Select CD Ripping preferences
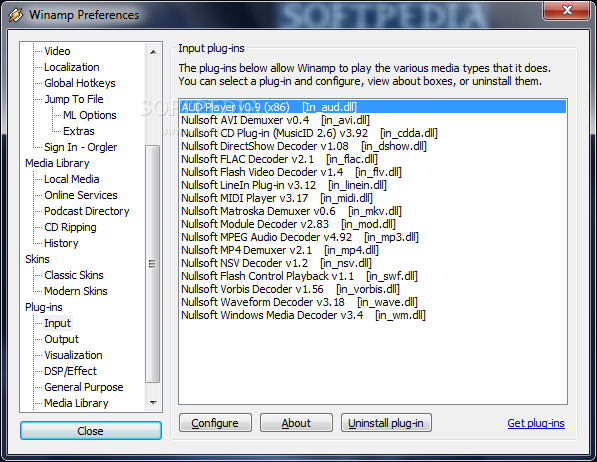The height and width of the screenshot is (462, 597). click(x=70, y=227)
